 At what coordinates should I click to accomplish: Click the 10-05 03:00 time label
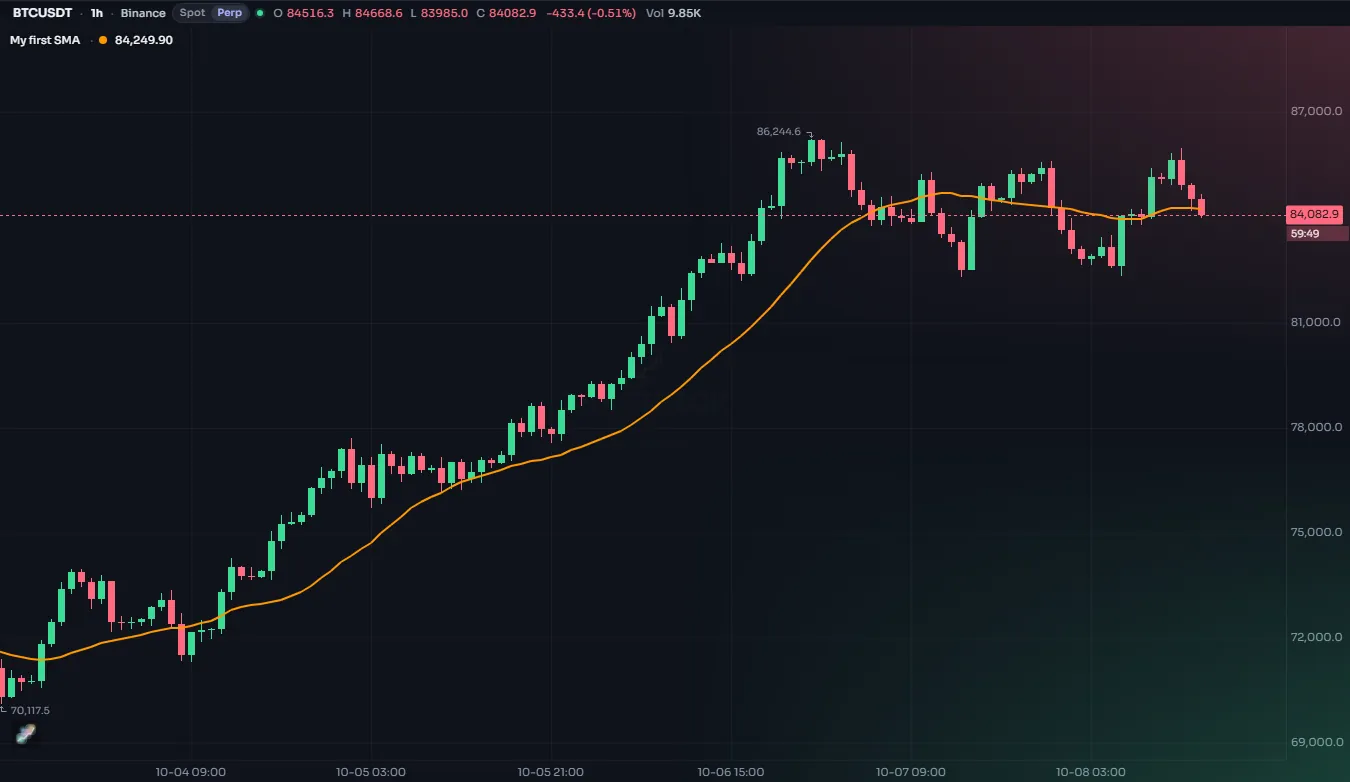(370, 772)
